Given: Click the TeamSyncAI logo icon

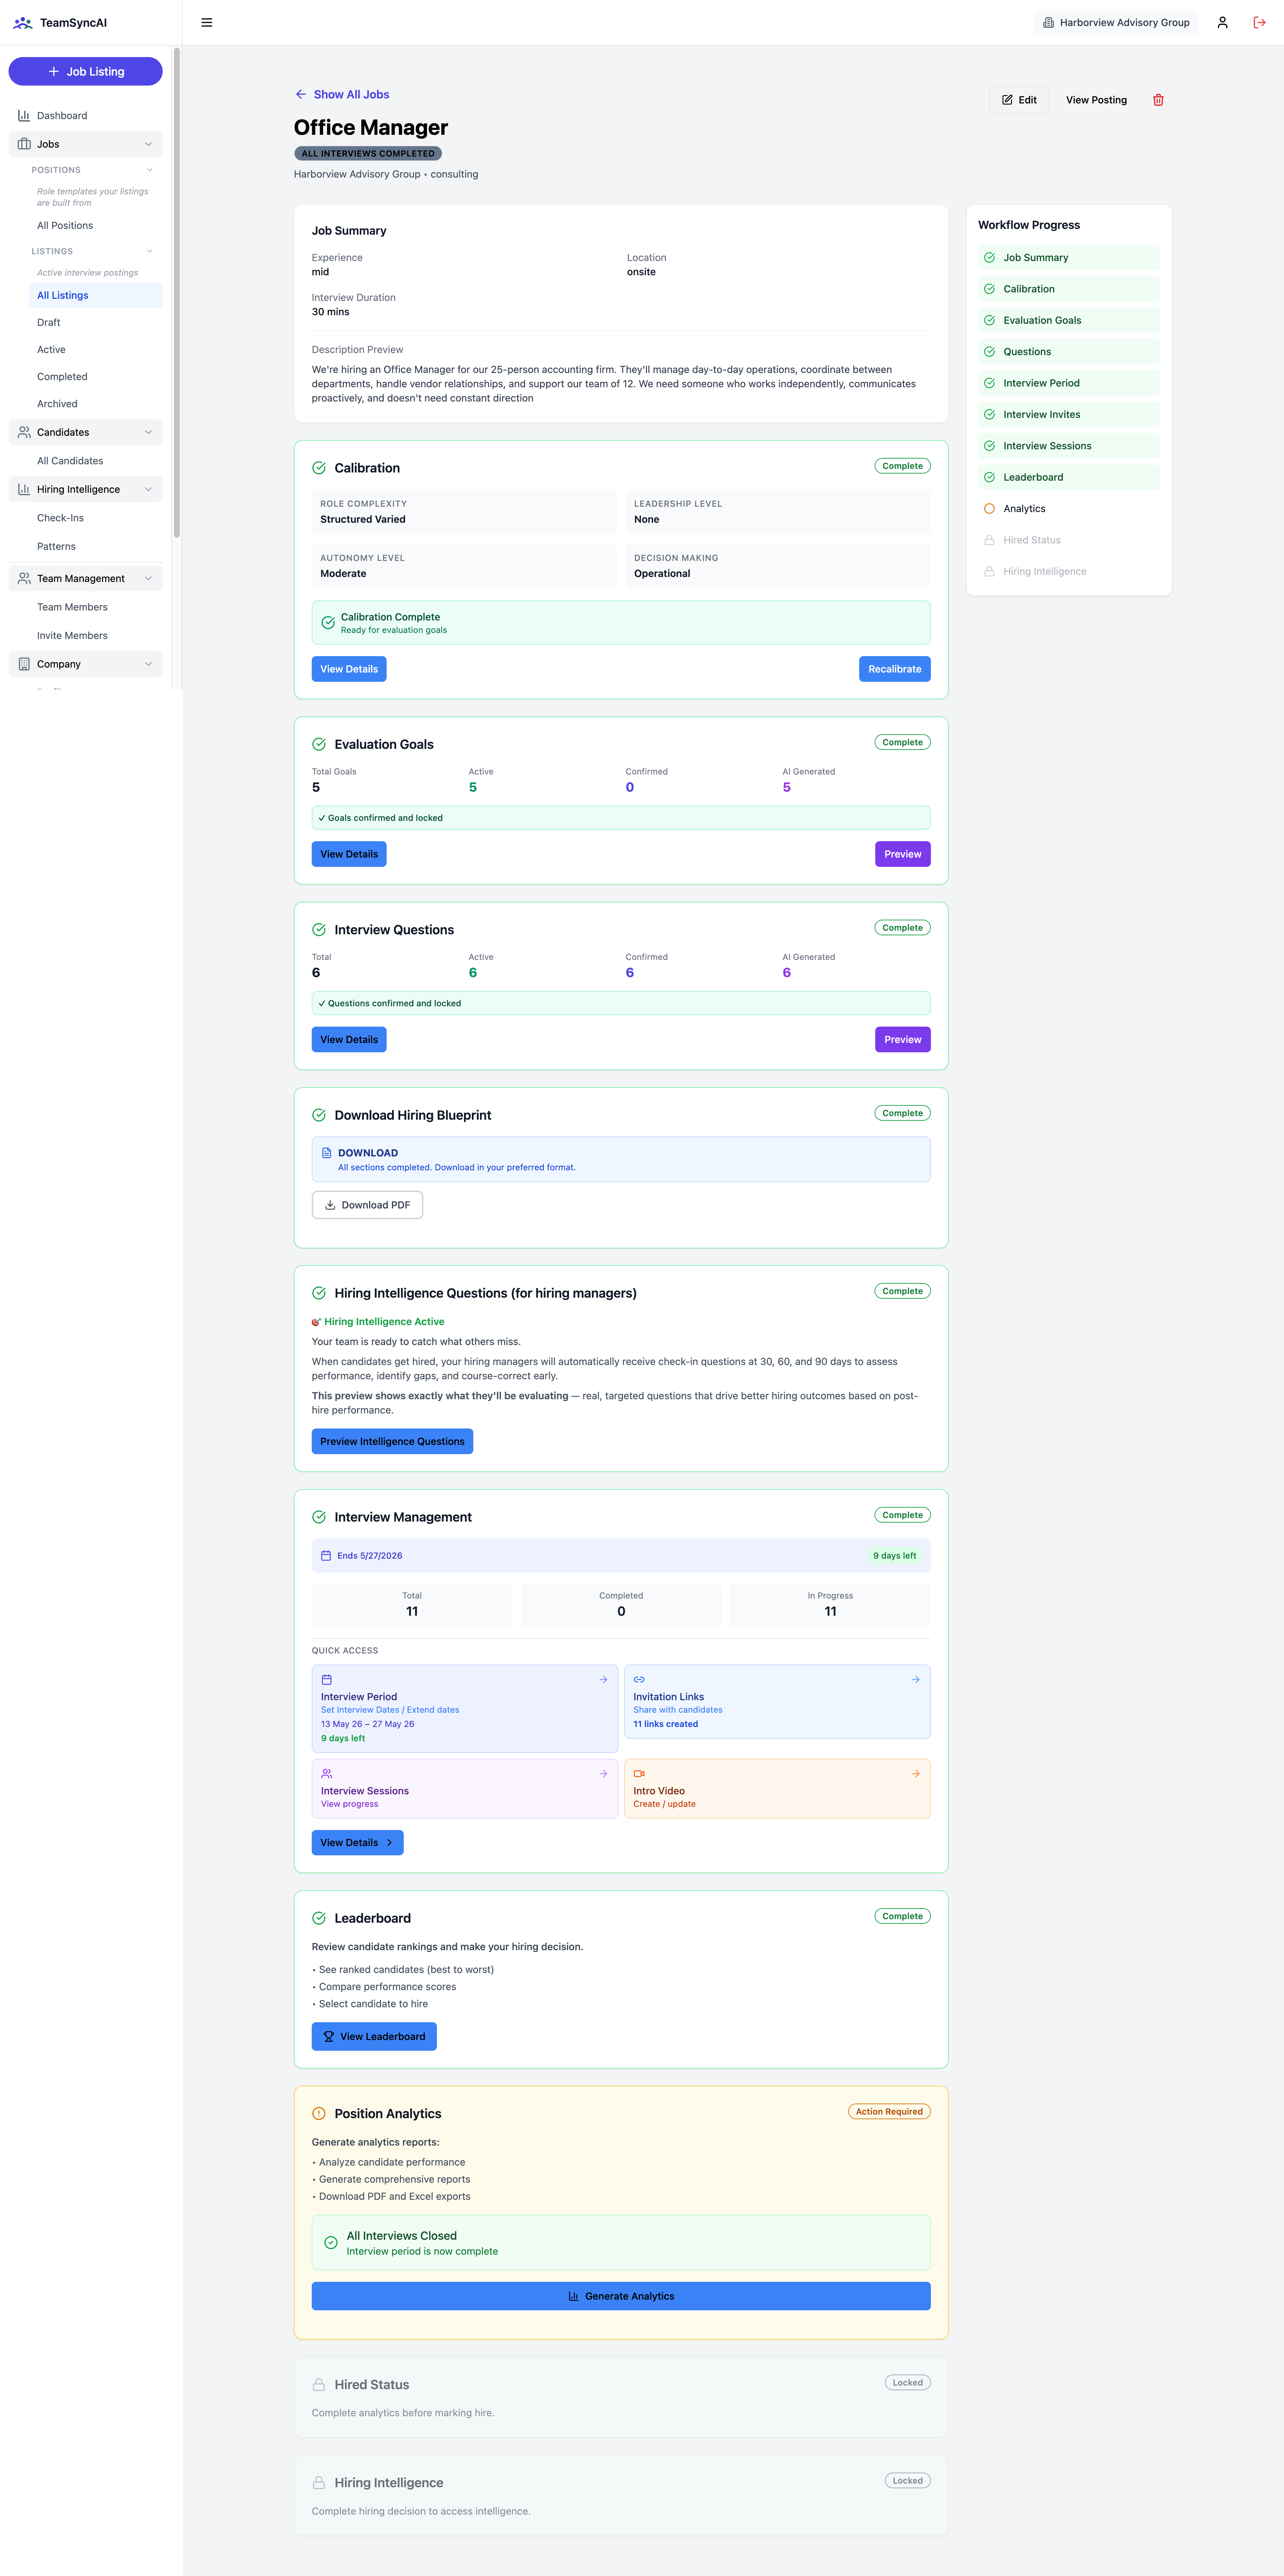Looking at the screenshot, I should click(x=23, y=22).
